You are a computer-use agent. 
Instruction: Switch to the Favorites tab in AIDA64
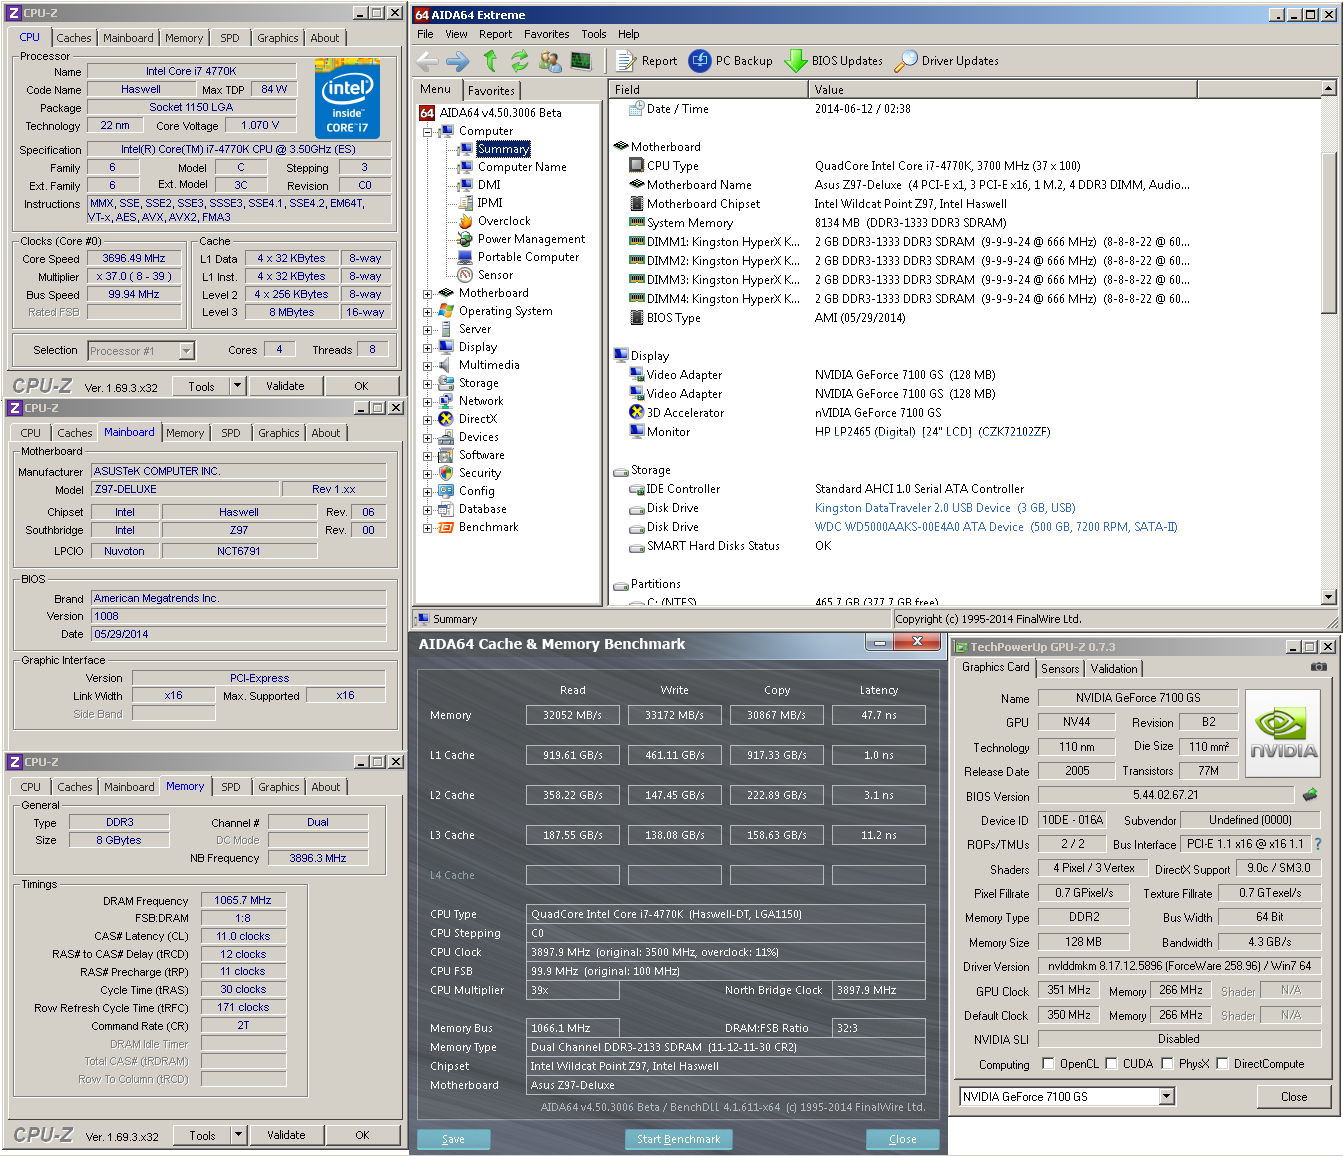(491, 91)
